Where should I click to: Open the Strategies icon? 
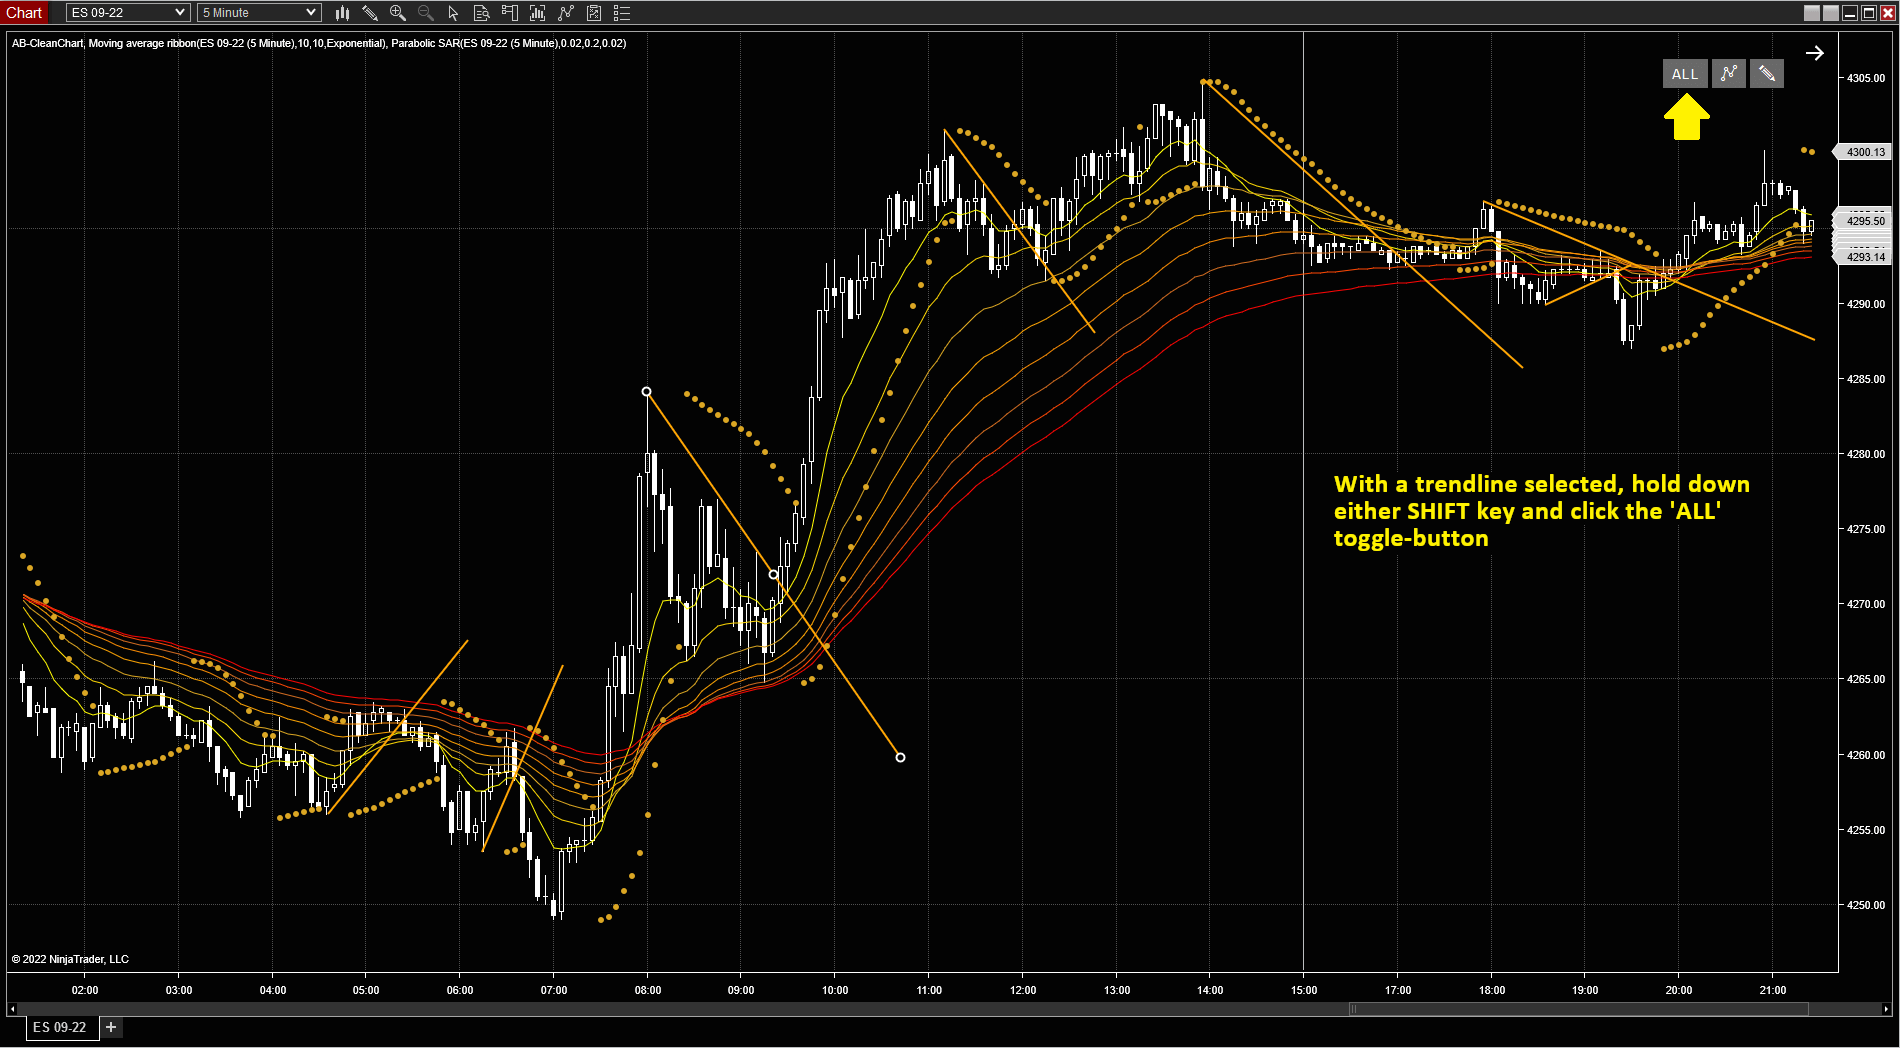click(x=594, y=13)
